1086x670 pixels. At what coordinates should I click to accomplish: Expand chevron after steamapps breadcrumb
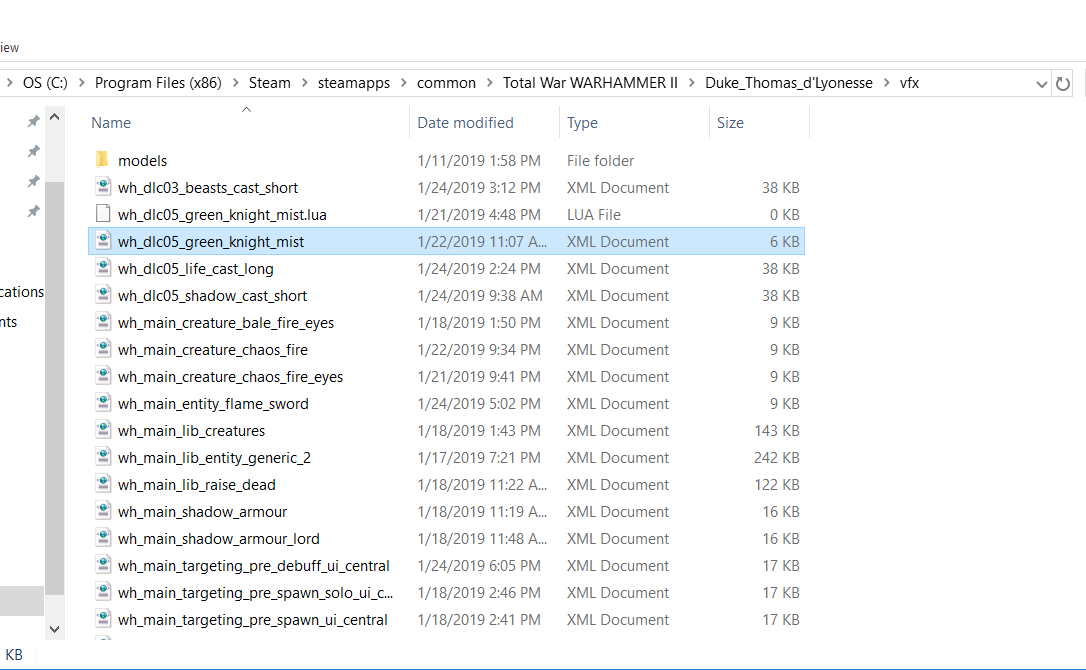(x=403, y=82)
